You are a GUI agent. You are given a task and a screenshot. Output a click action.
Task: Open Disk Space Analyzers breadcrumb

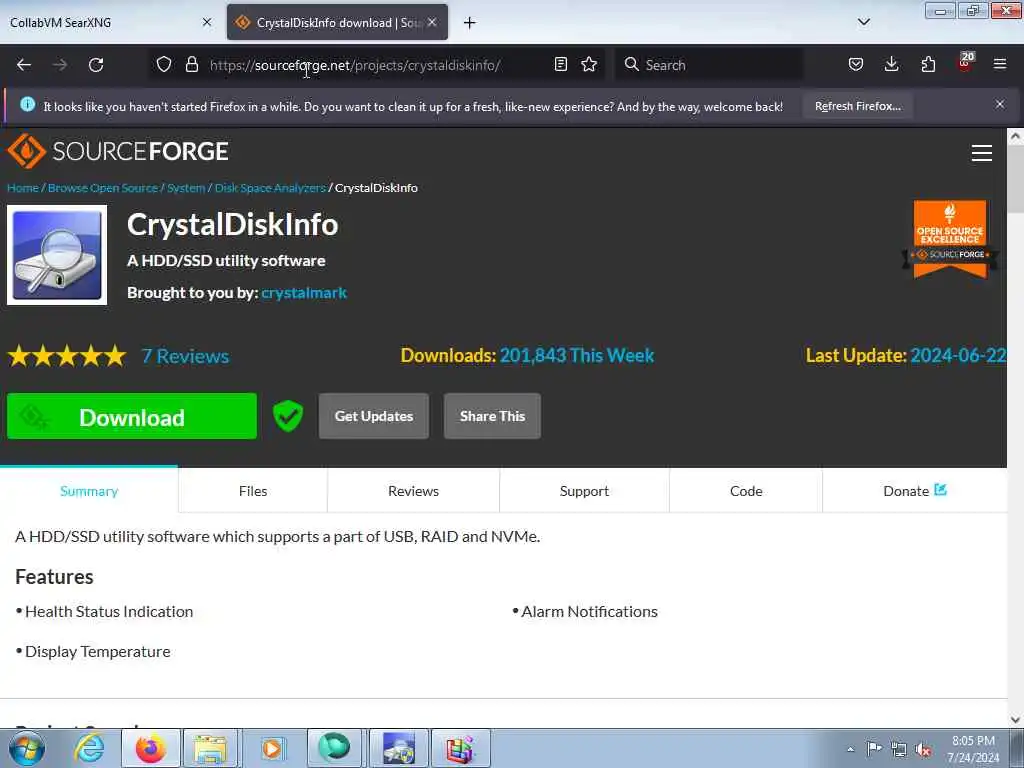270,188
